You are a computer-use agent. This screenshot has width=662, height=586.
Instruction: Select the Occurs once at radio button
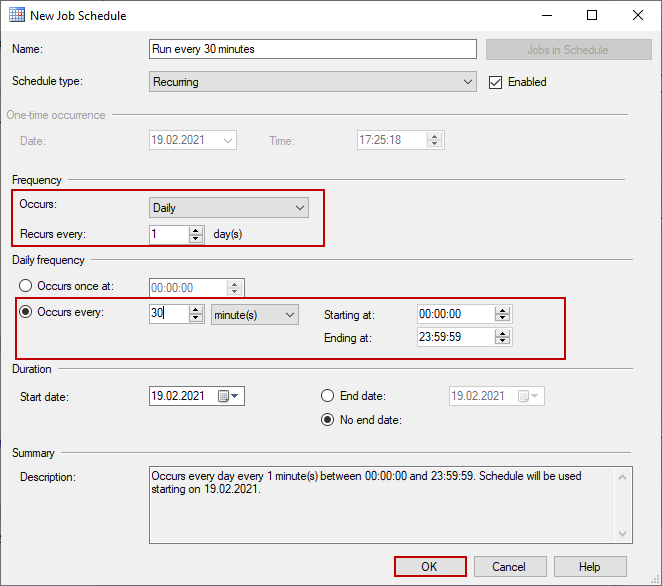pos(25,286)
